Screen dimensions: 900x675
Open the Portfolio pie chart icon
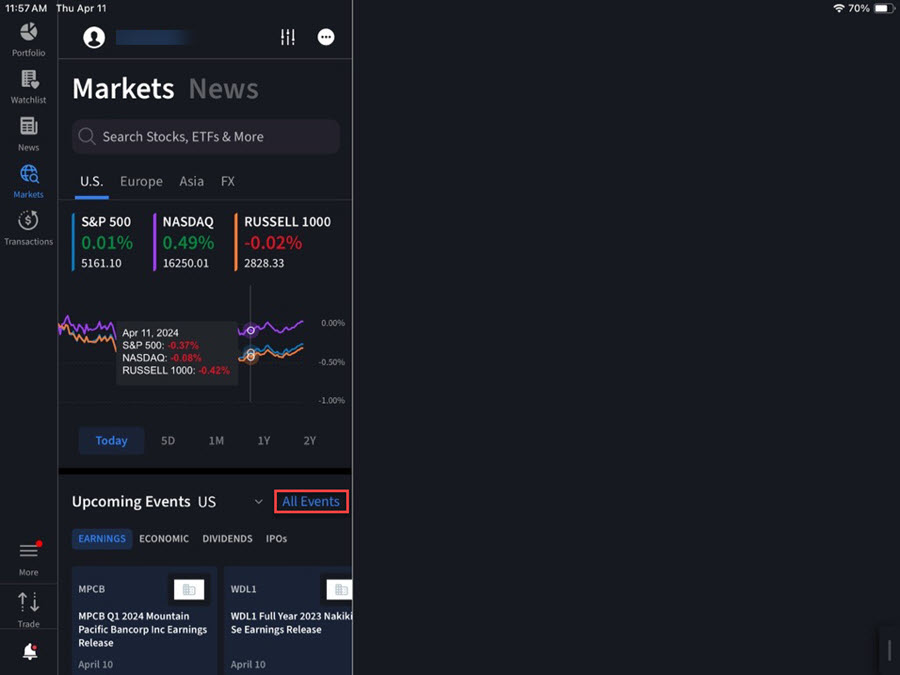tap(28, 33)
